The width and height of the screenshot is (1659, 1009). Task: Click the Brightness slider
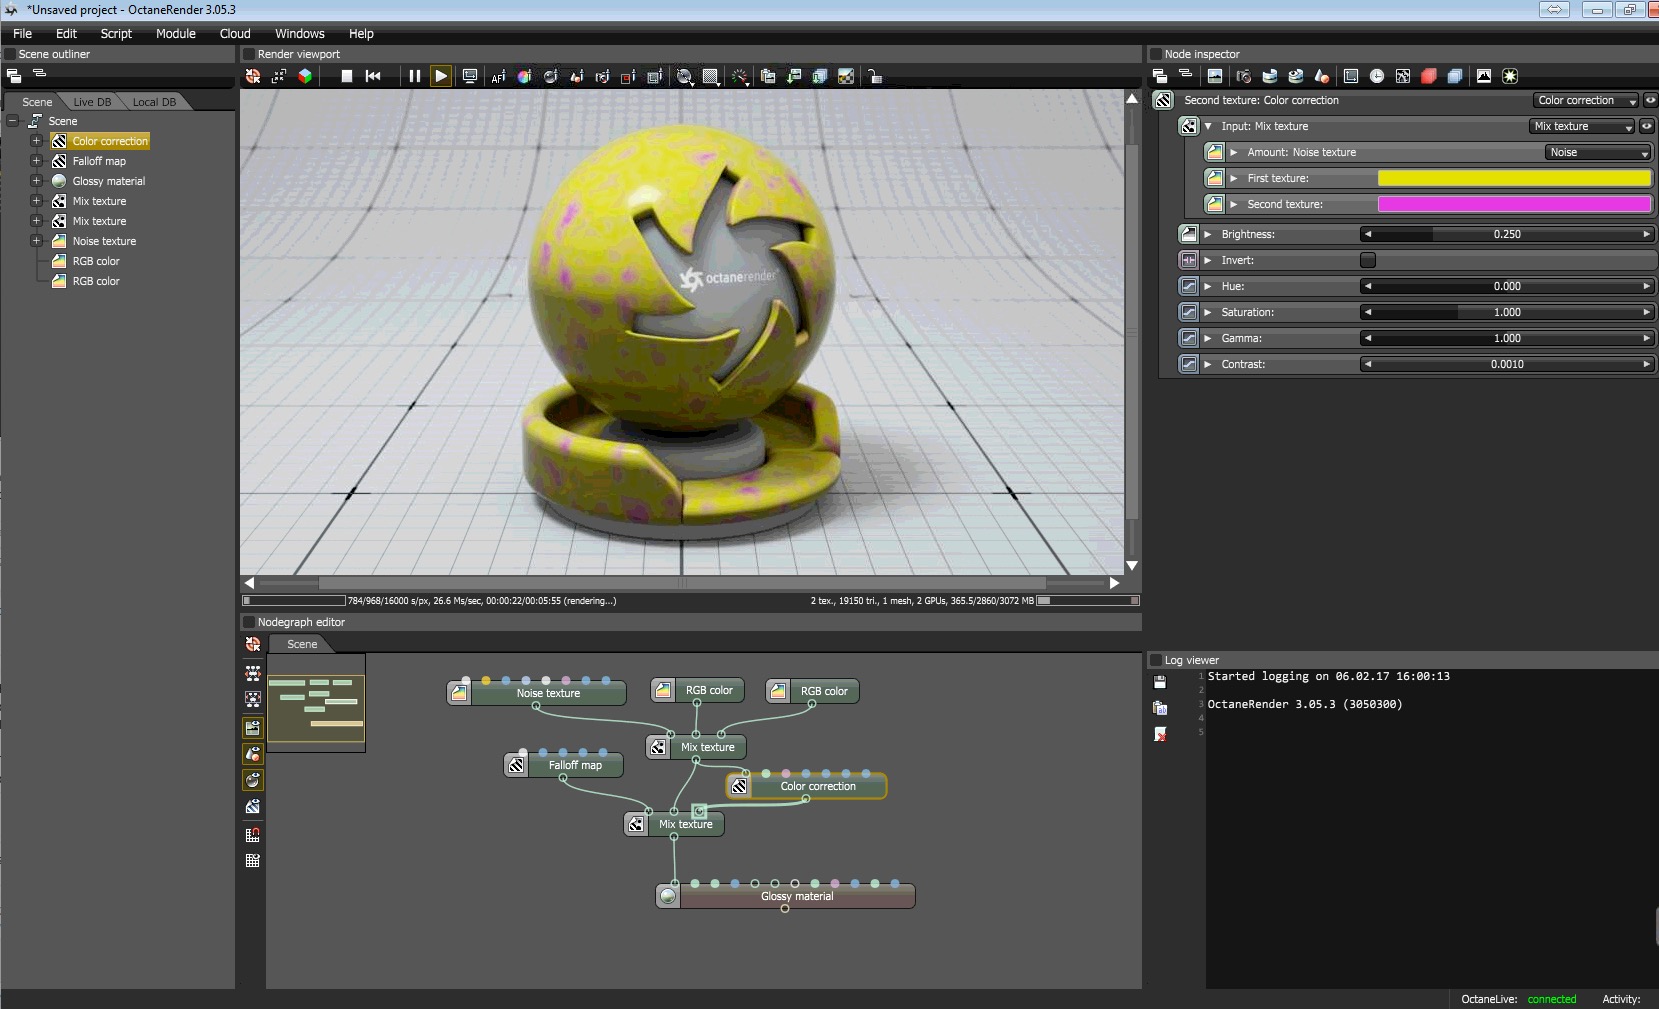(1507, 234)
